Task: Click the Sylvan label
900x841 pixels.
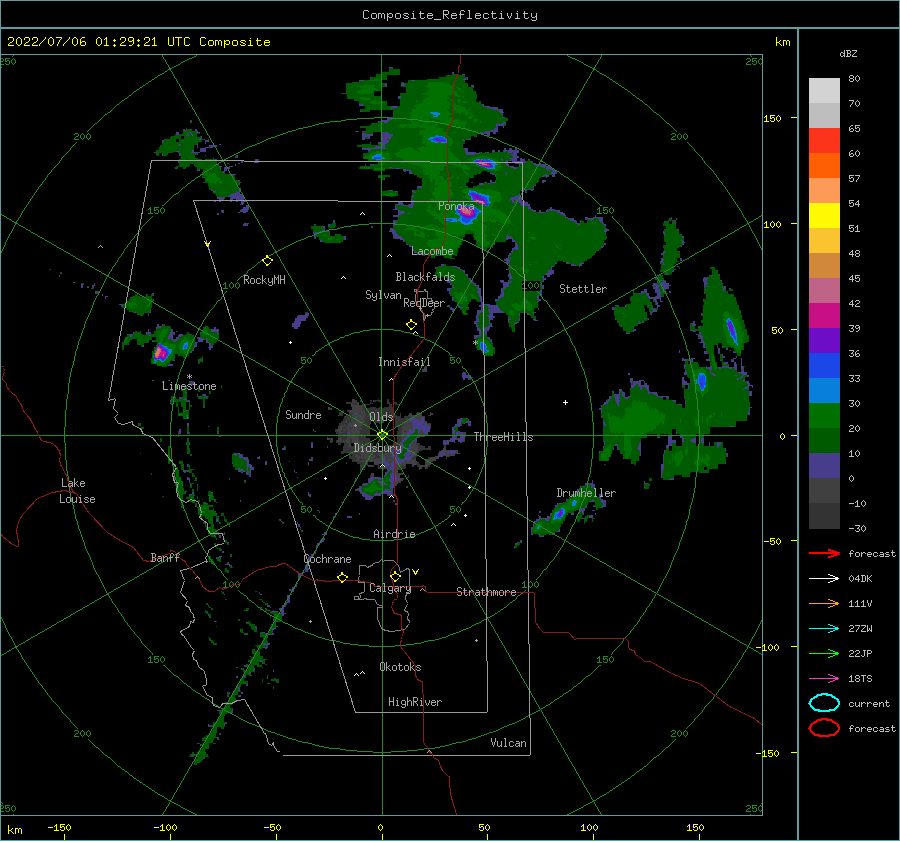Action: [383, 295]
